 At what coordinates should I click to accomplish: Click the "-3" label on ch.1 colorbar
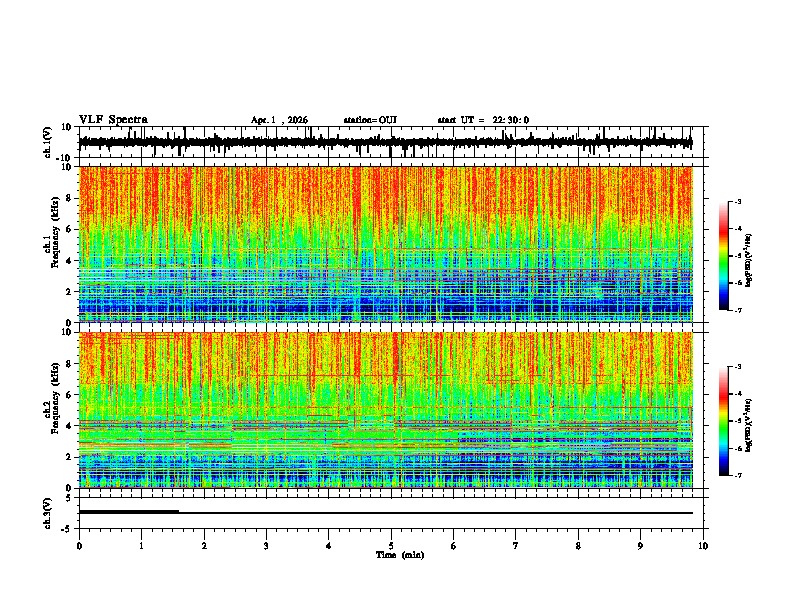(x=737, y=201)
